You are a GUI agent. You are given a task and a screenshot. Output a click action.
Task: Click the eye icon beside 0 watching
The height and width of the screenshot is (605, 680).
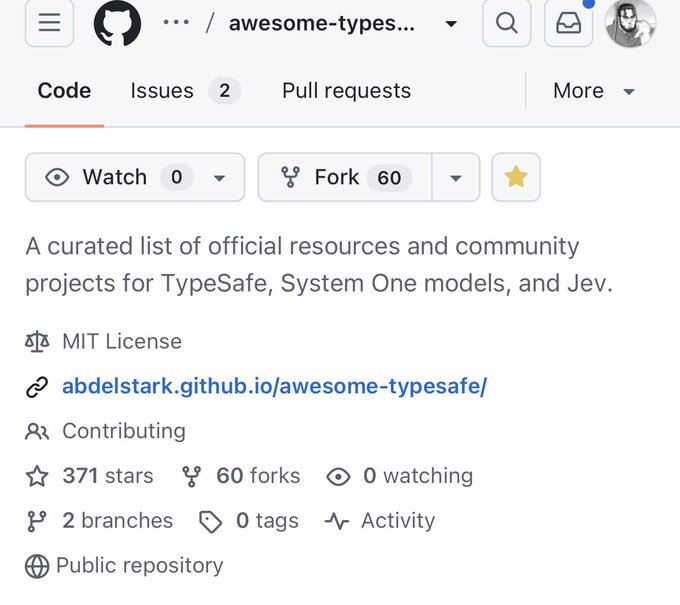coord(338,477)
